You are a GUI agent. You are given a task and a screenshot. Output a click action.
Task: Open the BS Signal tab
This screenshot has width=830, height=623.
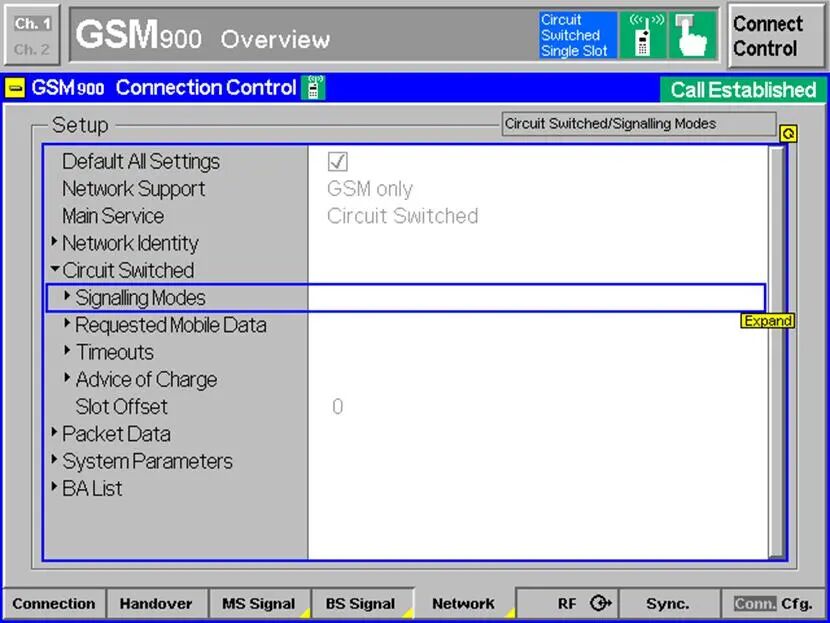click(360, 603)
